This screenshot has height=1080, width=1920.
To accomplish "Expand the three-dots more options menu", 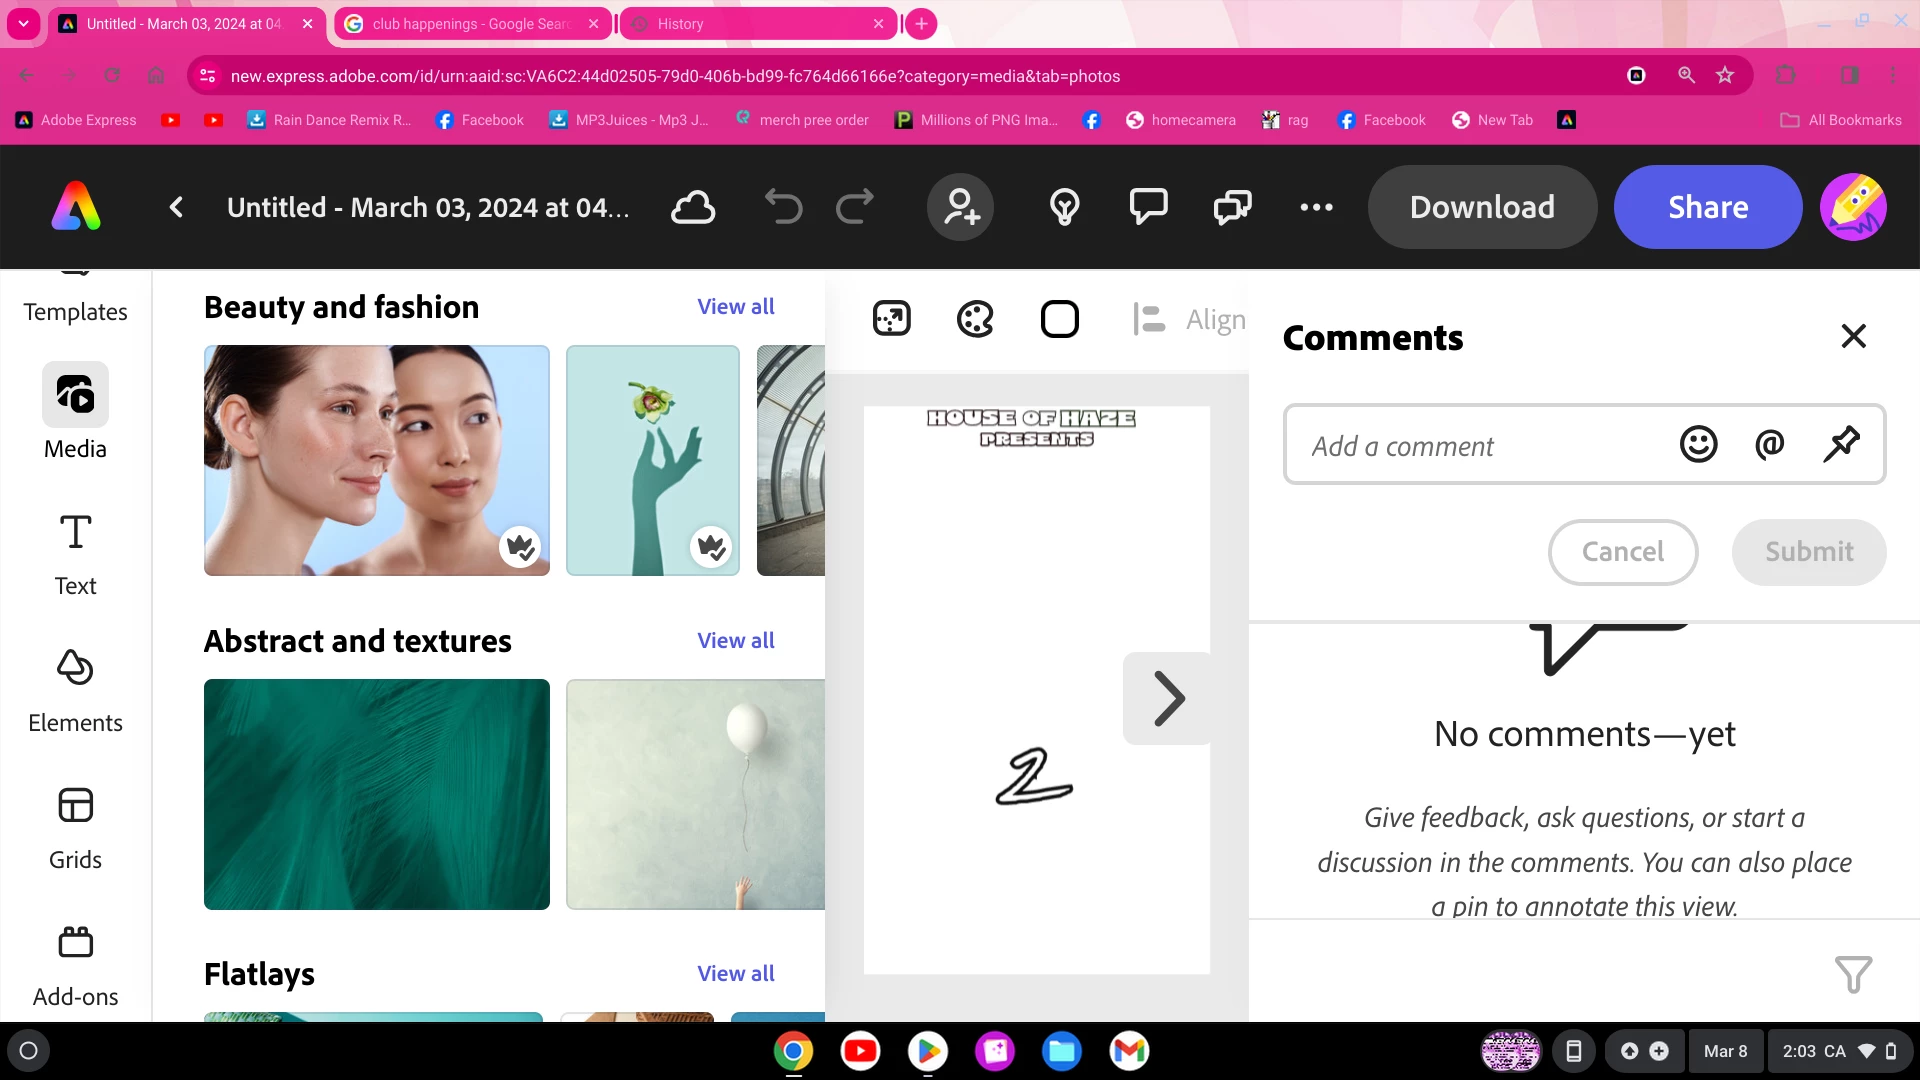I will [1316, 207].
